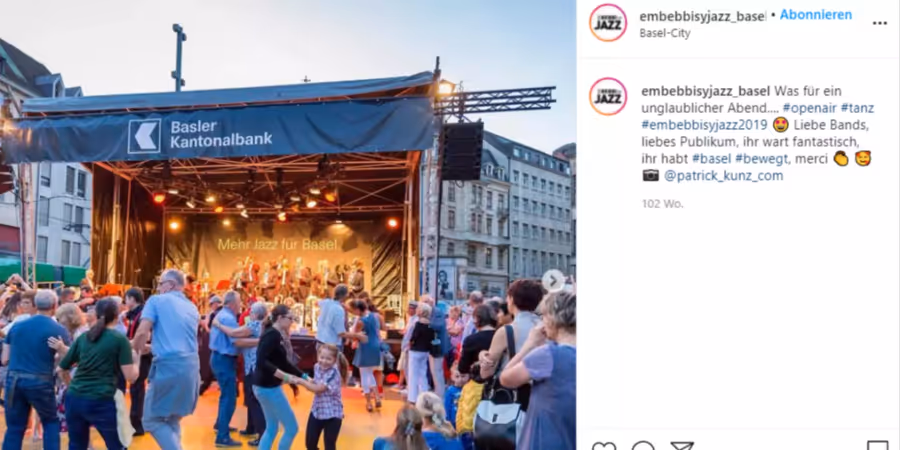Open the #basel hashtag
The height and width of the screenshot is (450, 900).
pos(711,158)
